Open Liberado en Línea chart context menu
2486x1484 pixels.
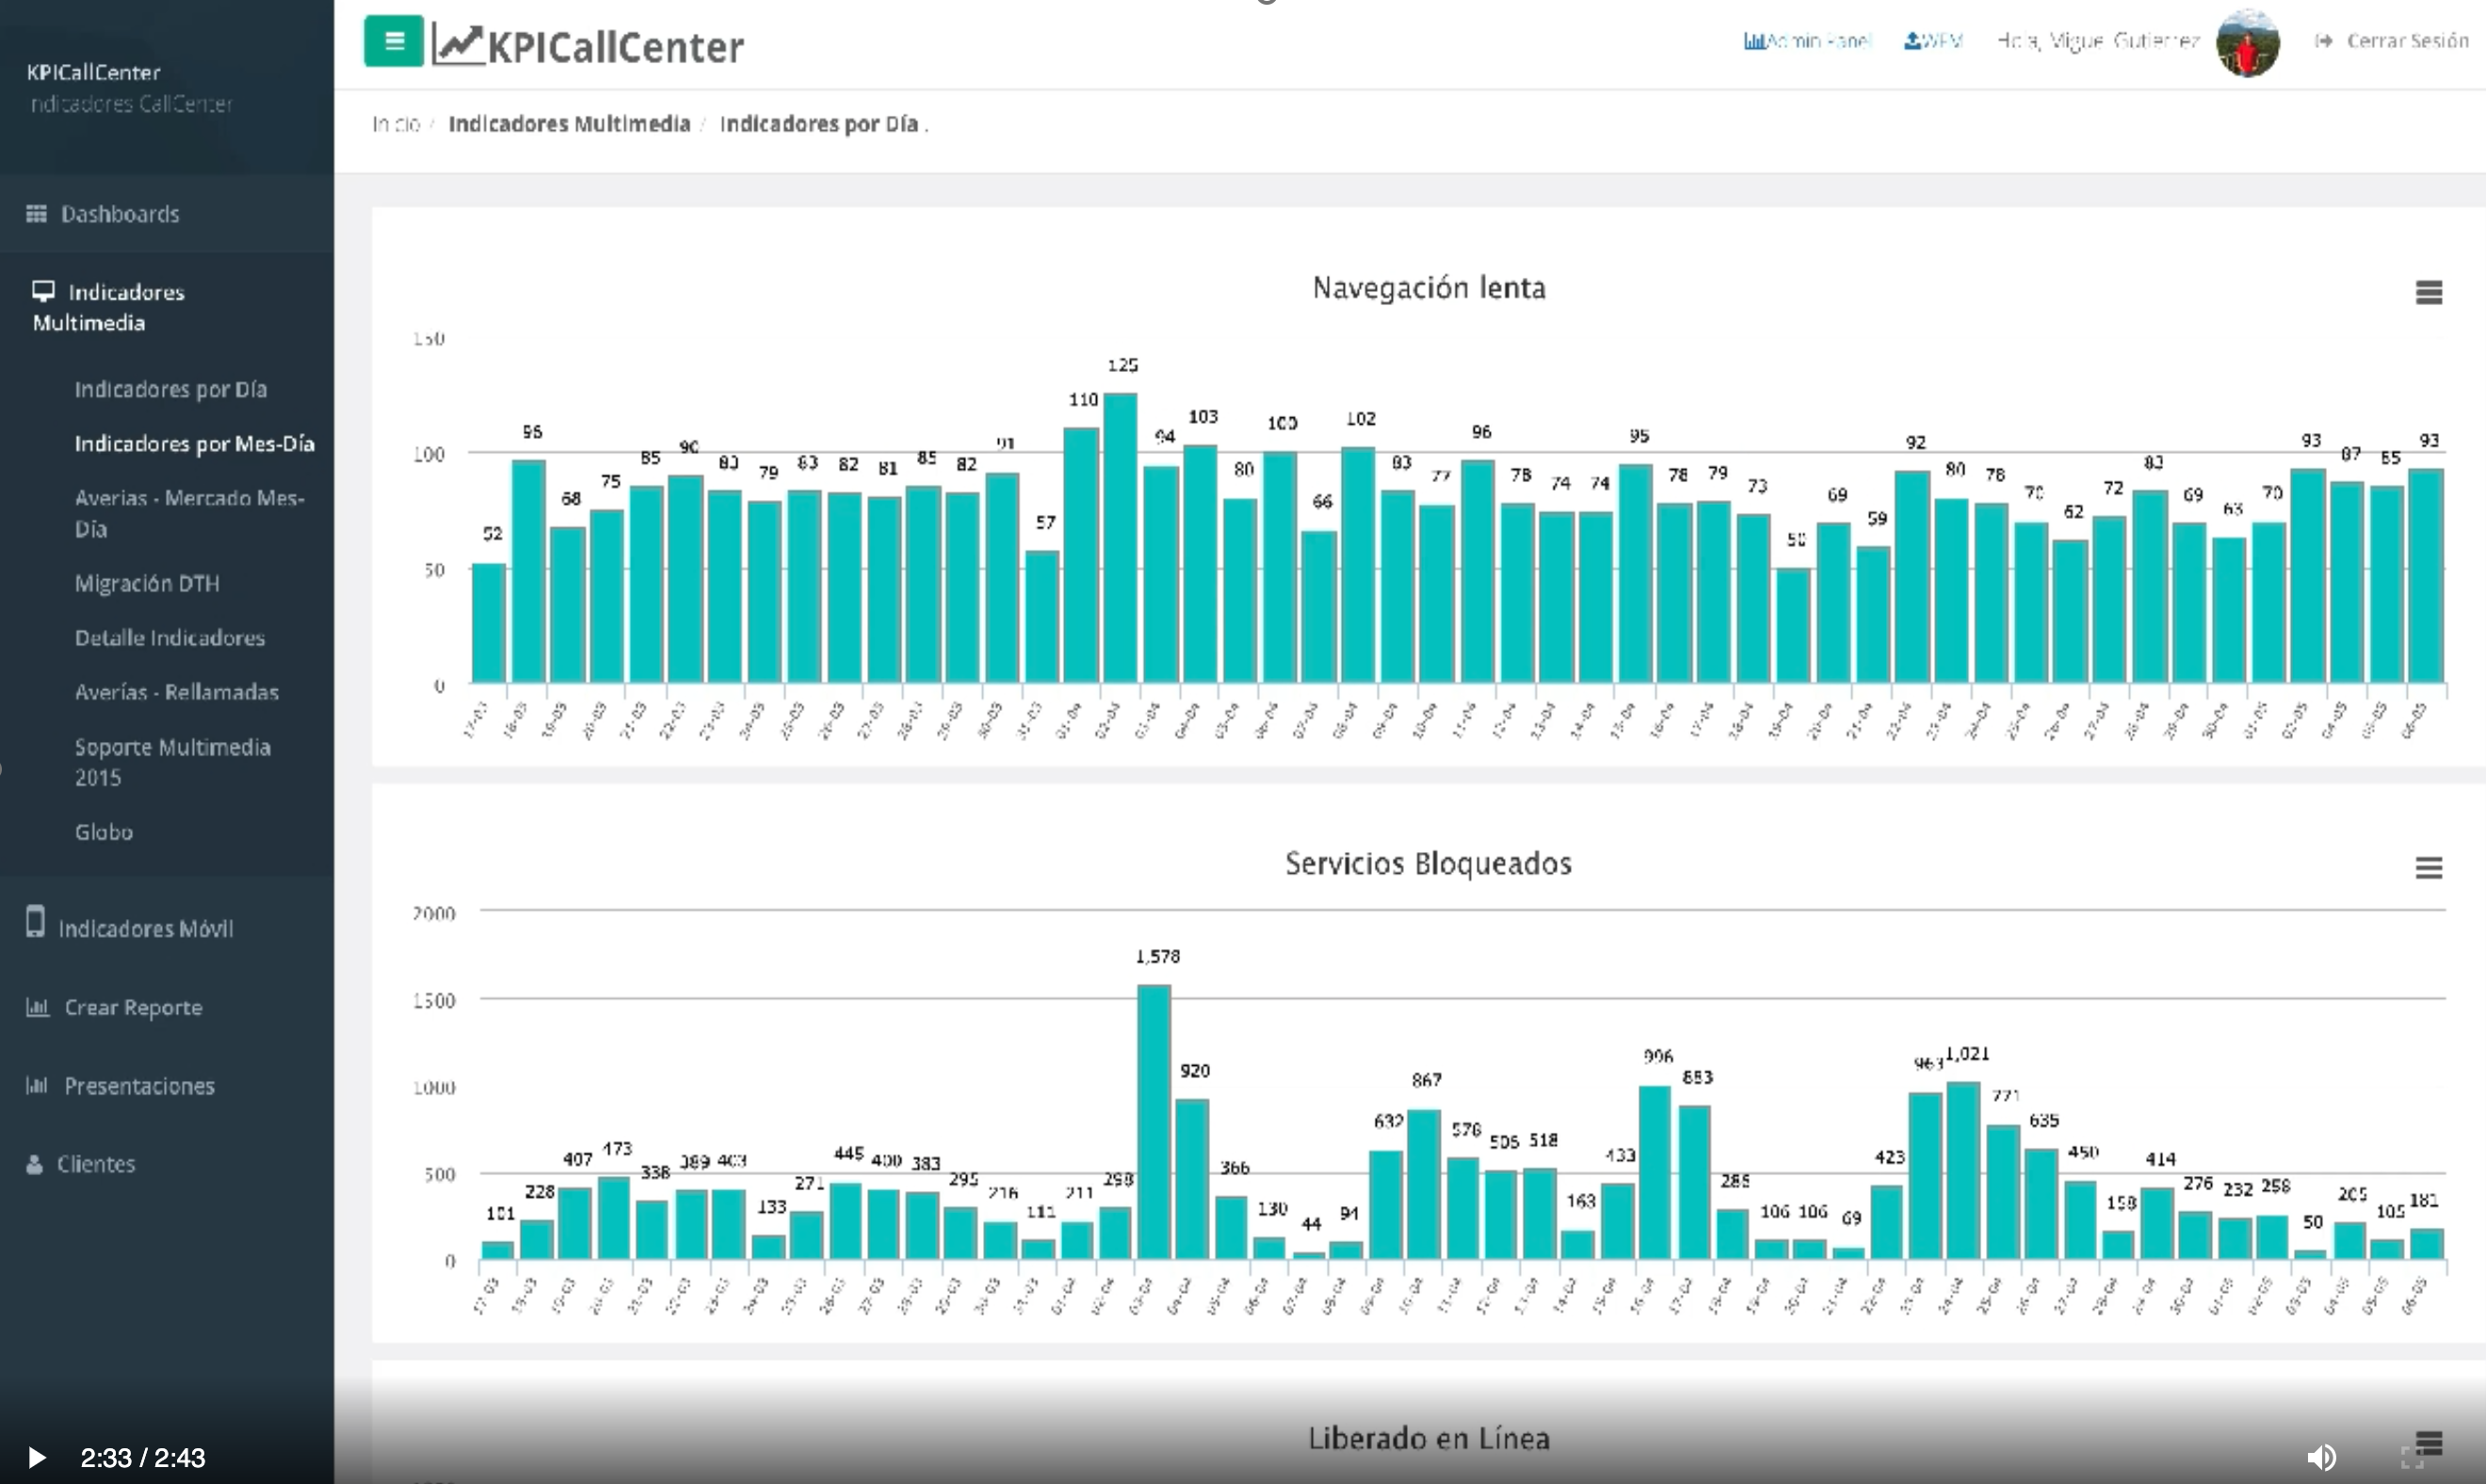(2429, 1443)
